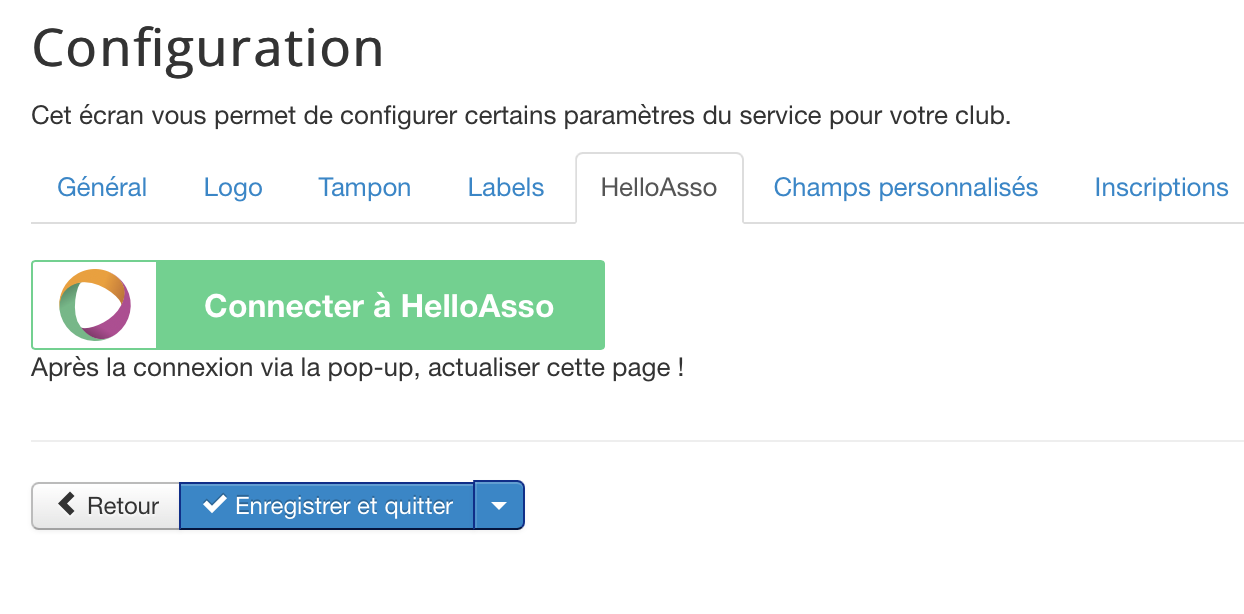Click the active HelloAsso tab

(659, 188)
